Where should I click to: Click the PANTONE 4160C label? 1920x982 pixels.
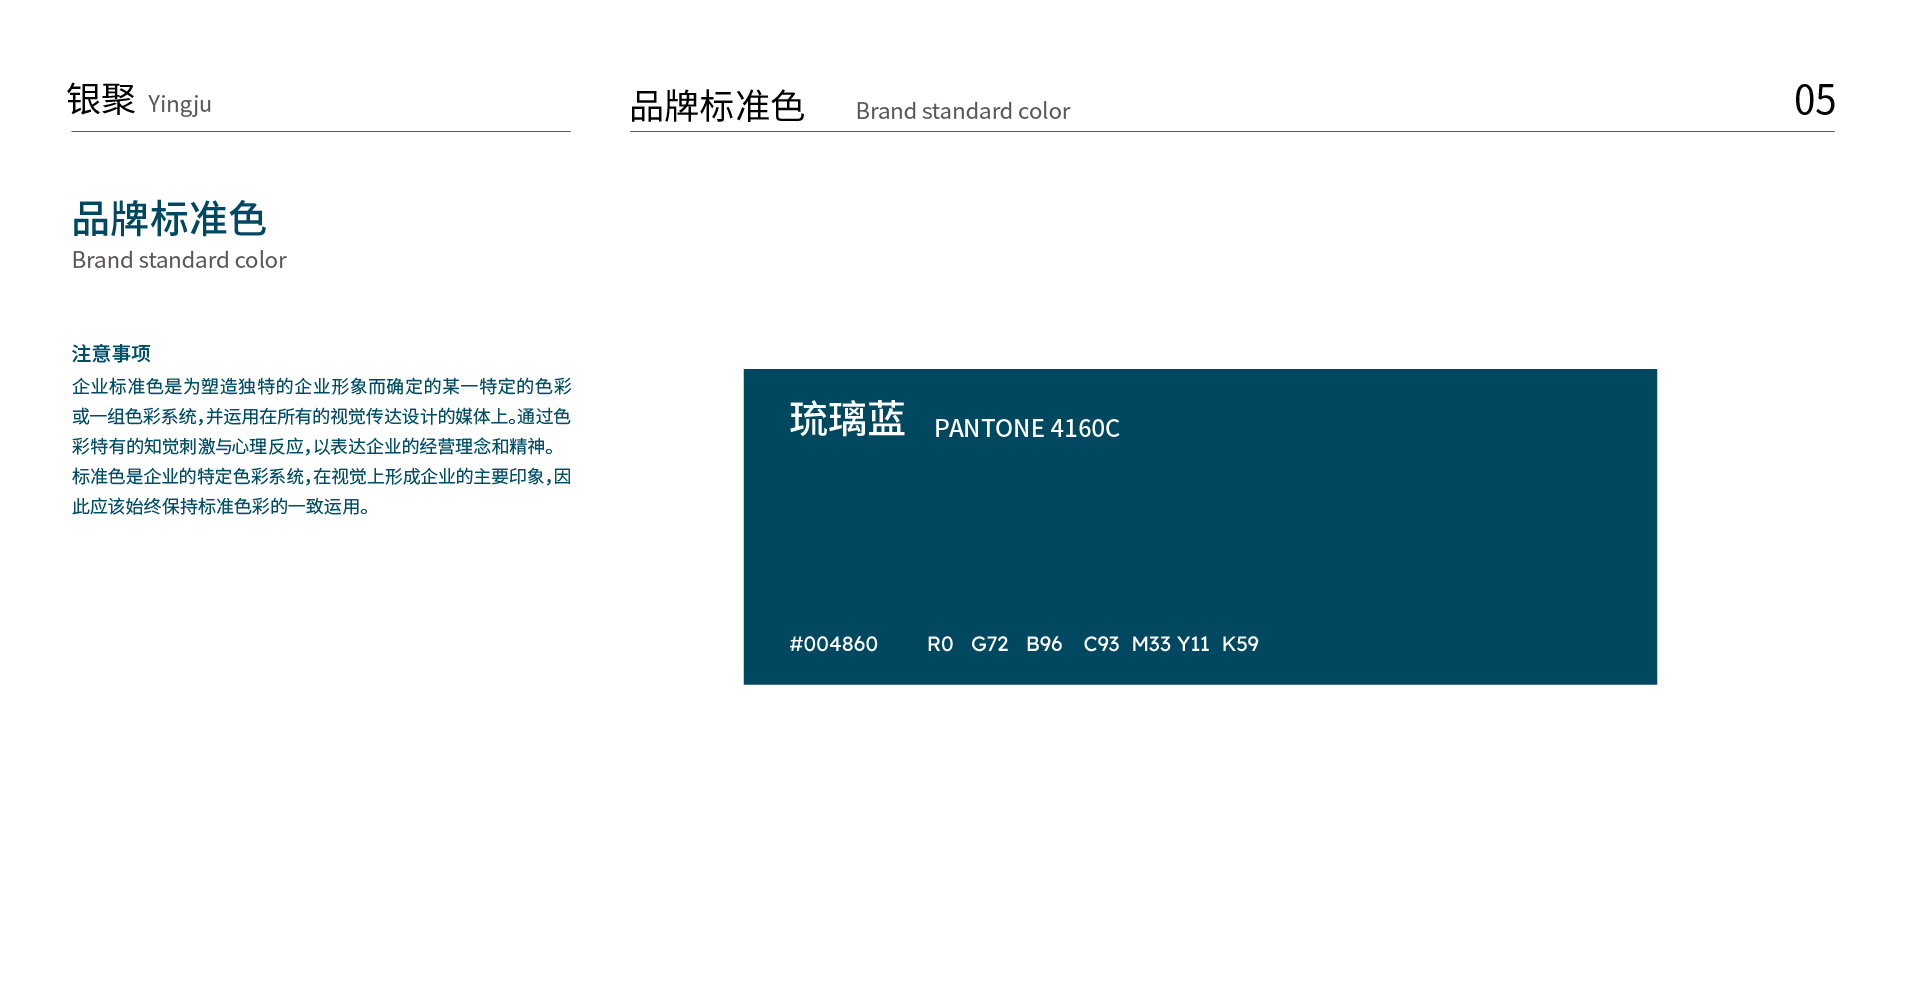coord(1027,428)
